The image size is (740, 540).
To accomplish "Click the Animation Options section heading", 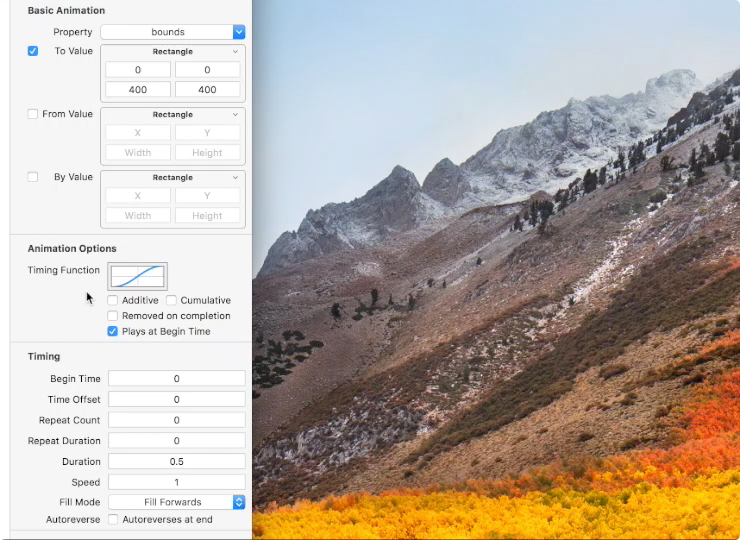I will (72, 248).
